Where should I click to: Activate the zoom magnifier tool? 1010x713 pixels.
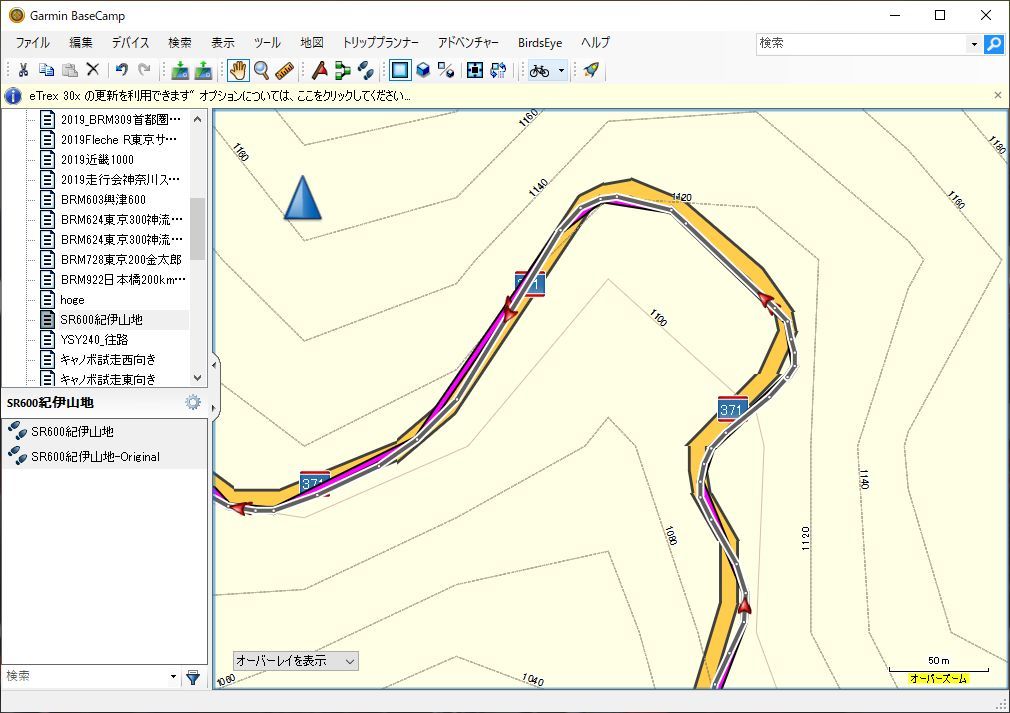click(x=261, y=70)
